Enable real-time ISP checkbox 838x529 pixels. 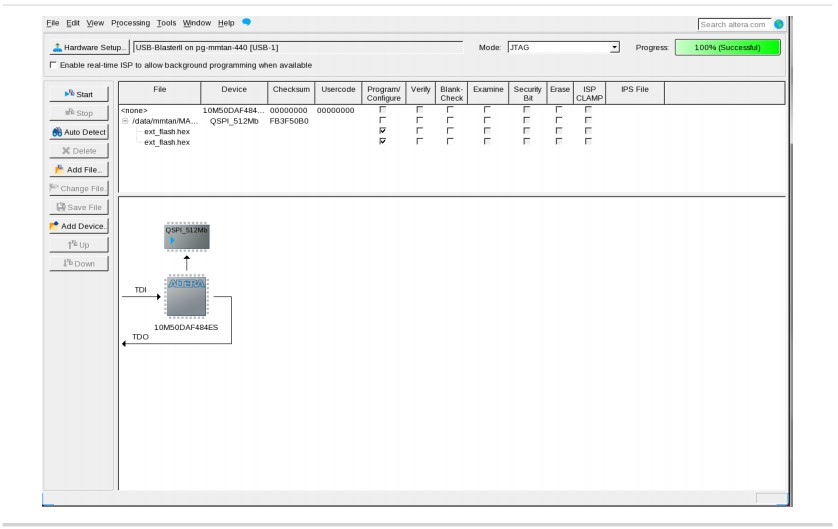(53, 65)
